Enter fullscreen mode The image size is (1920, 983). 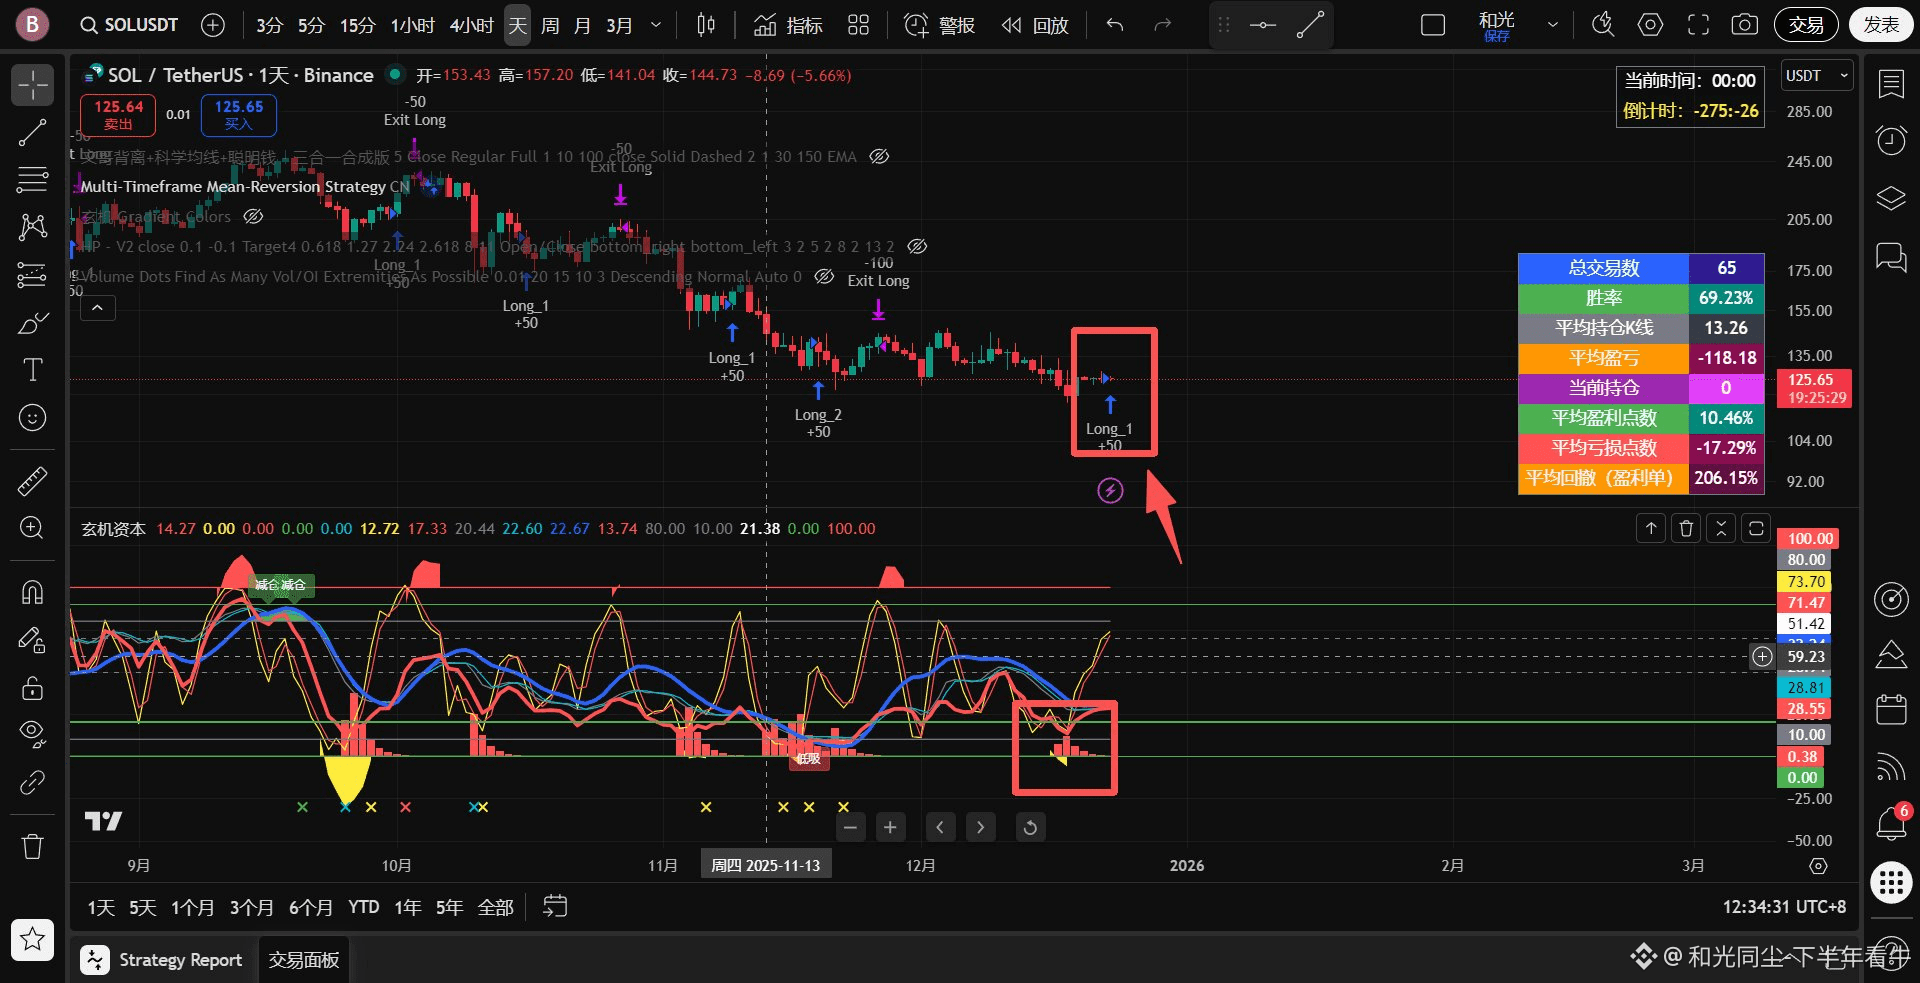tap(1698, 25)
